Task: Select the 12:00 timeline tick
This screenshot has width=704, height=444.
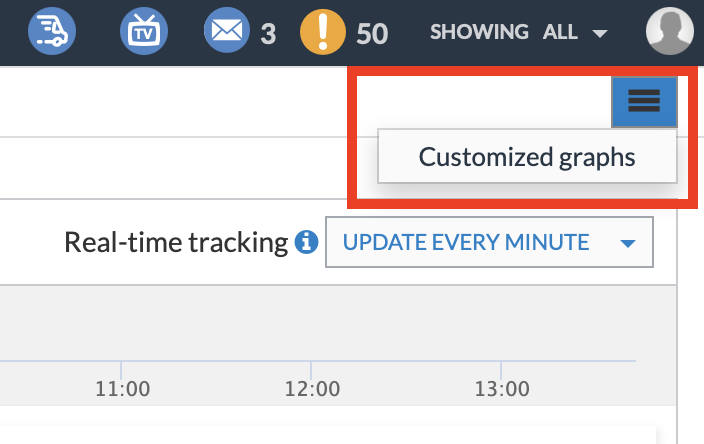Action: pos(312,387)
